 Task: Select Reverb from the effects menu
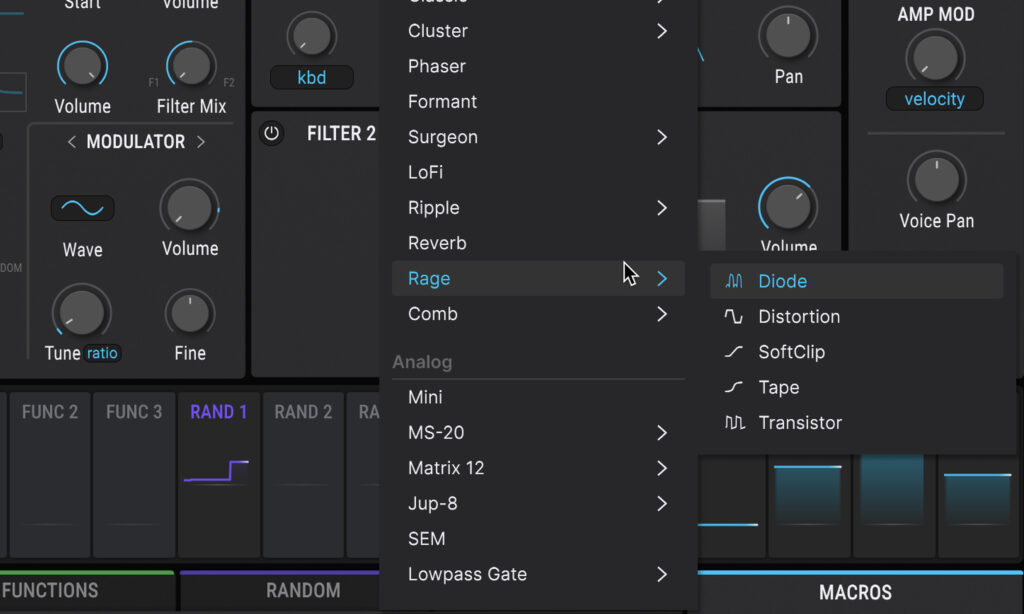pos(437,243)
